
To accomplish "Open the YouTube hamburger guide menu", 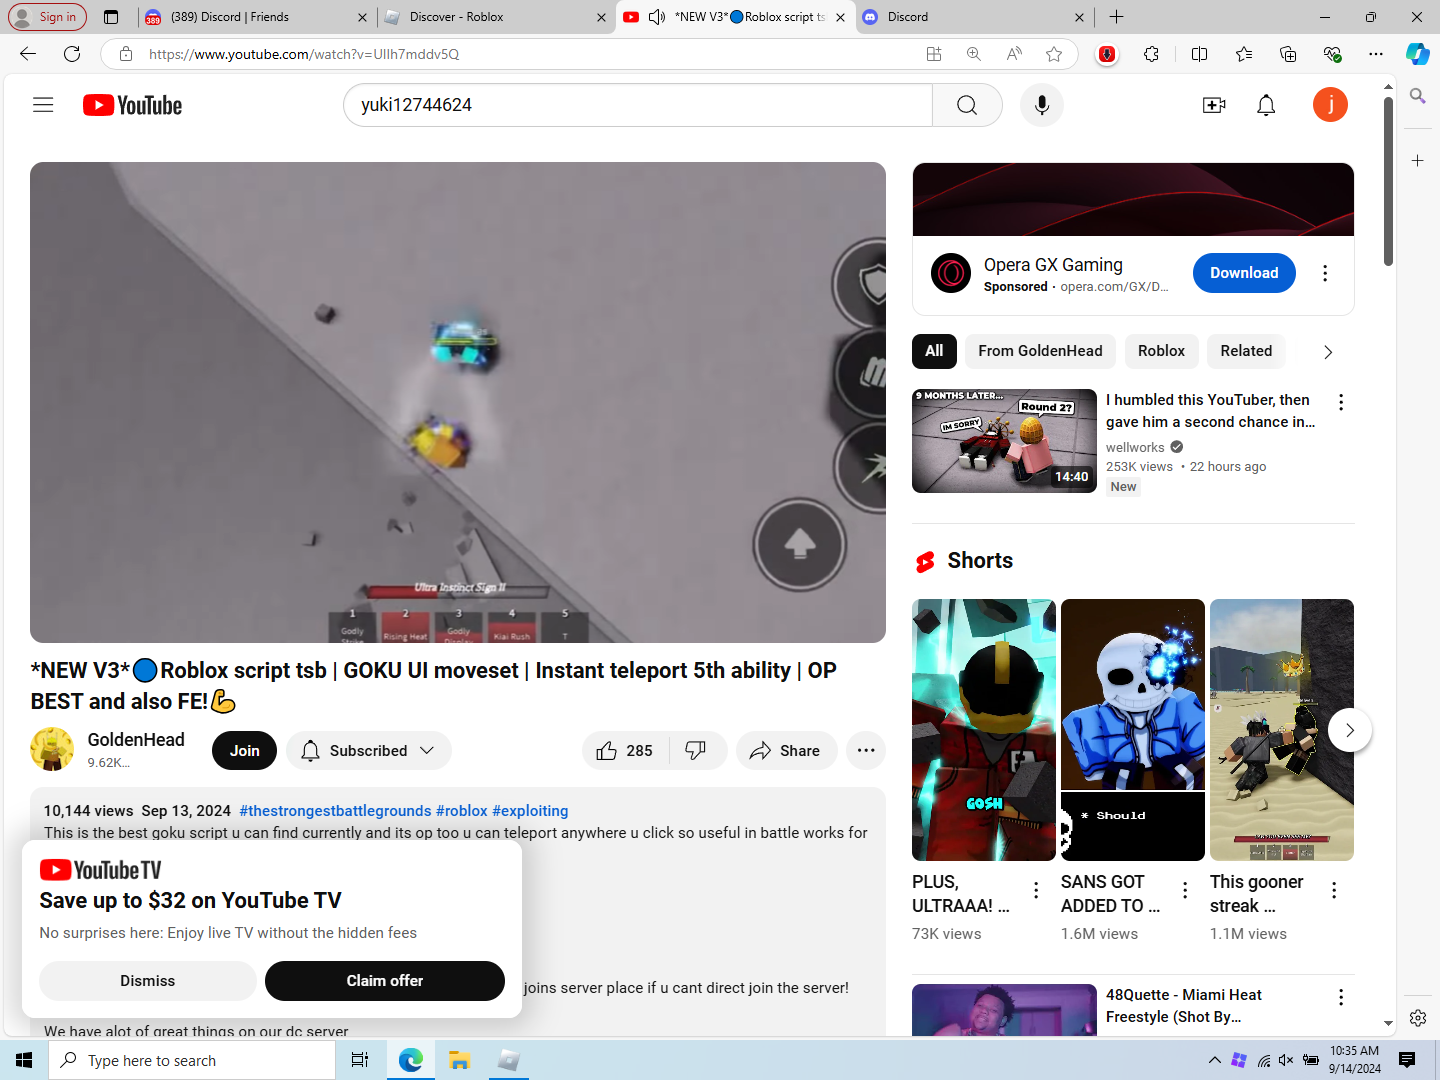I will pyautogui.click(x=43, y=105).
